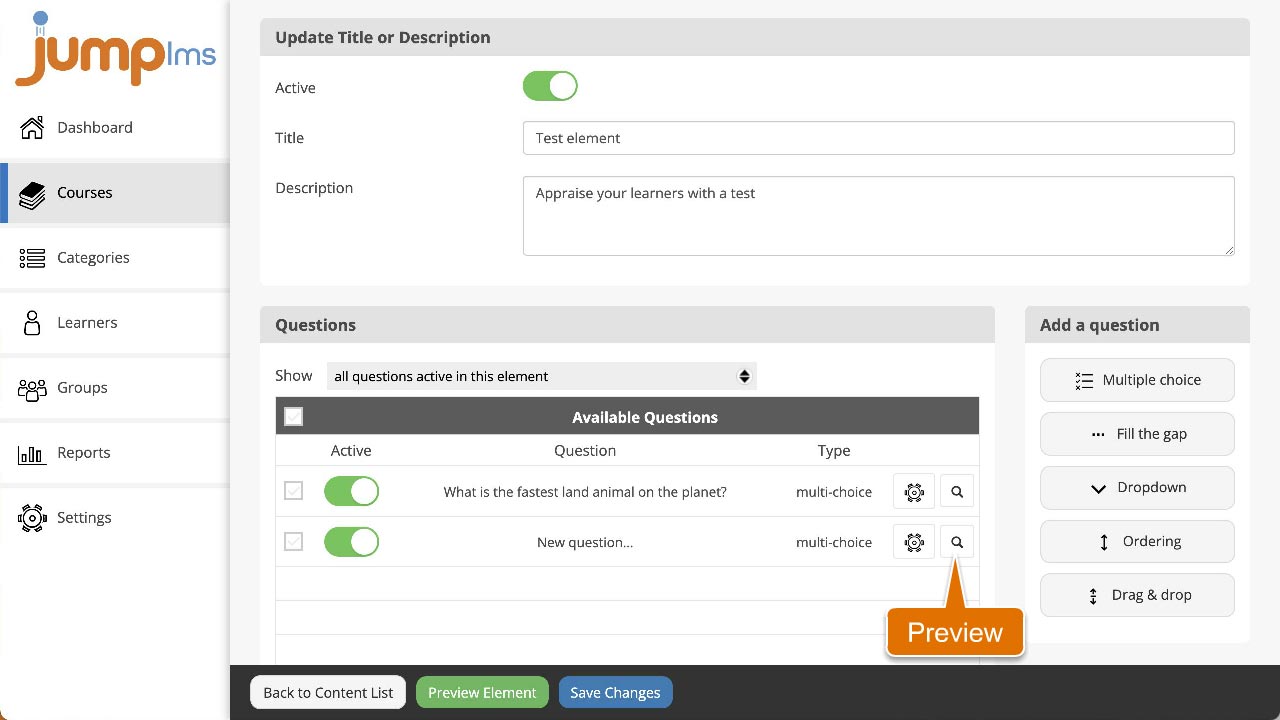The width and height of the screenshot is (1280, 720).
Task: Click the Dropdown chevron icon in Add a question
Action: pos(1098,489)
